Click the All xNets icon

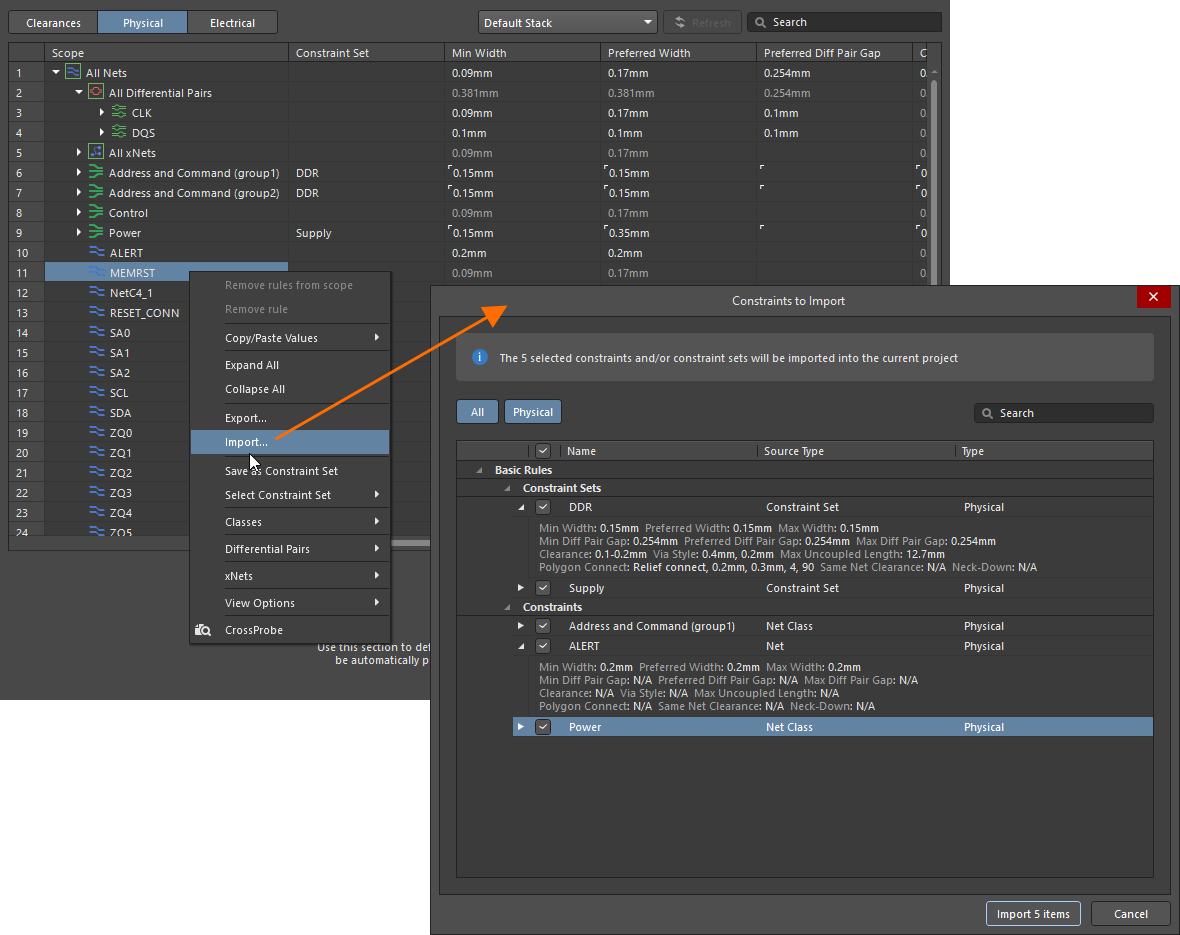[96, 152]
